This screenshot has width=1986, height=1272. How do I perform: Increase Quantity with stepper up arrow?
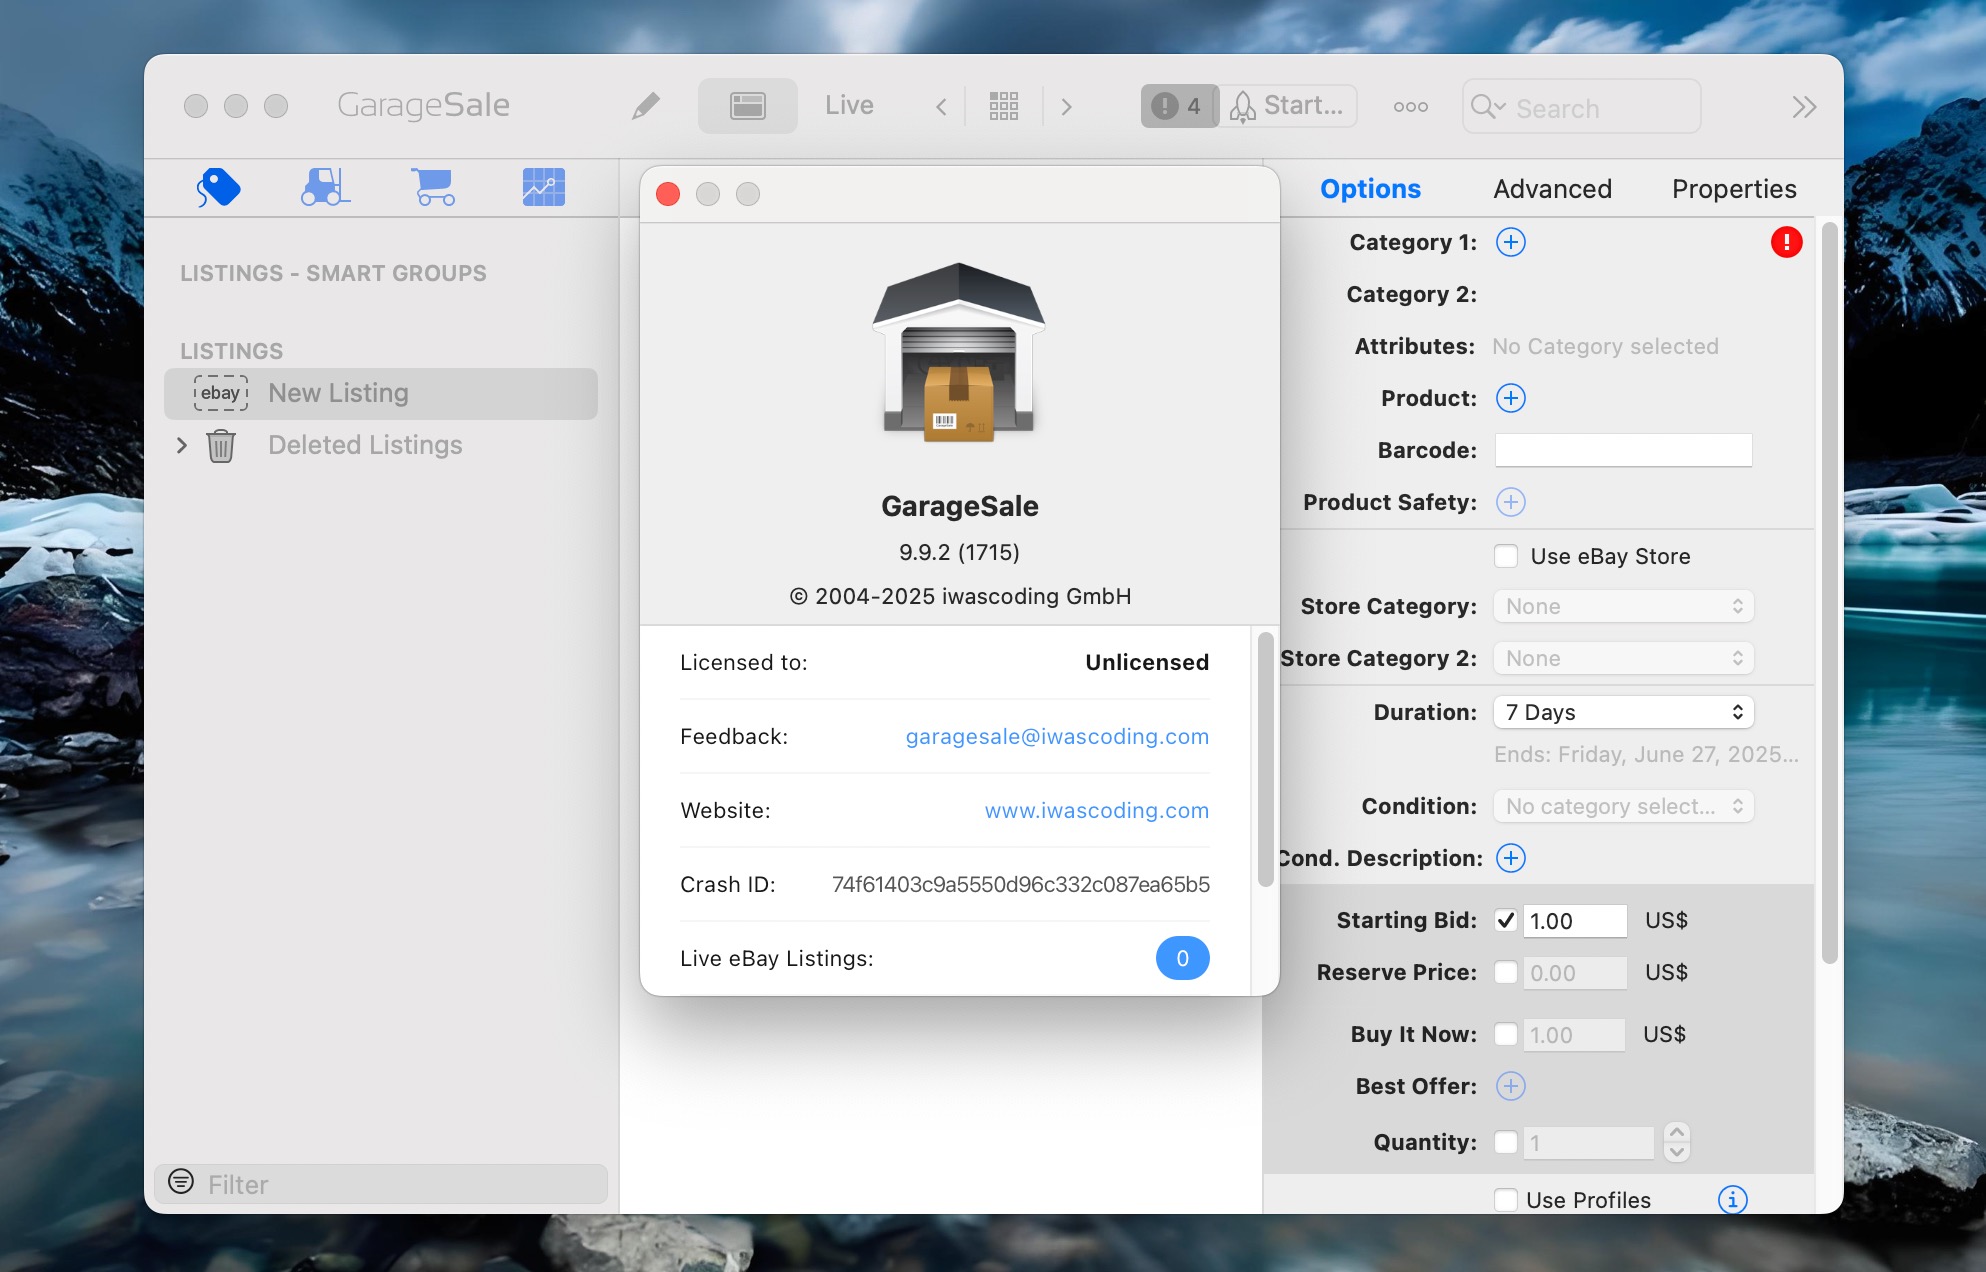[x=1677, y=1132]
